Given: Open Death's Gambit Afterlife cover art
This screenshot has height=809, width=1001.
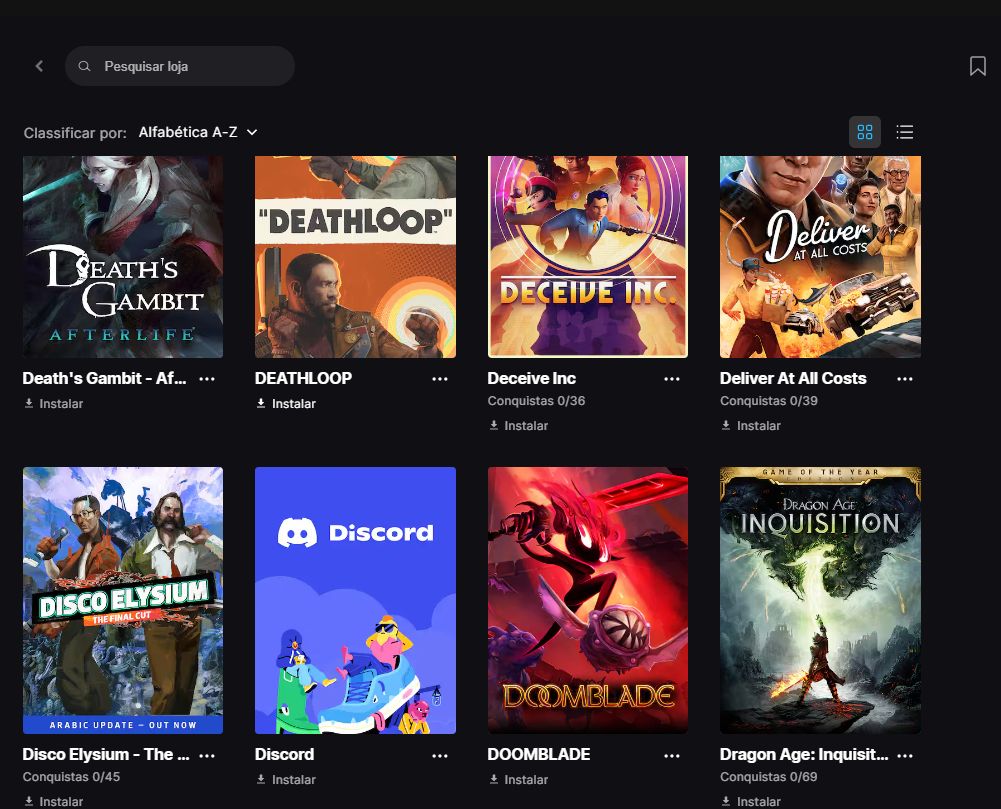Looking at the screenshot, I should [x=123, y=257].
